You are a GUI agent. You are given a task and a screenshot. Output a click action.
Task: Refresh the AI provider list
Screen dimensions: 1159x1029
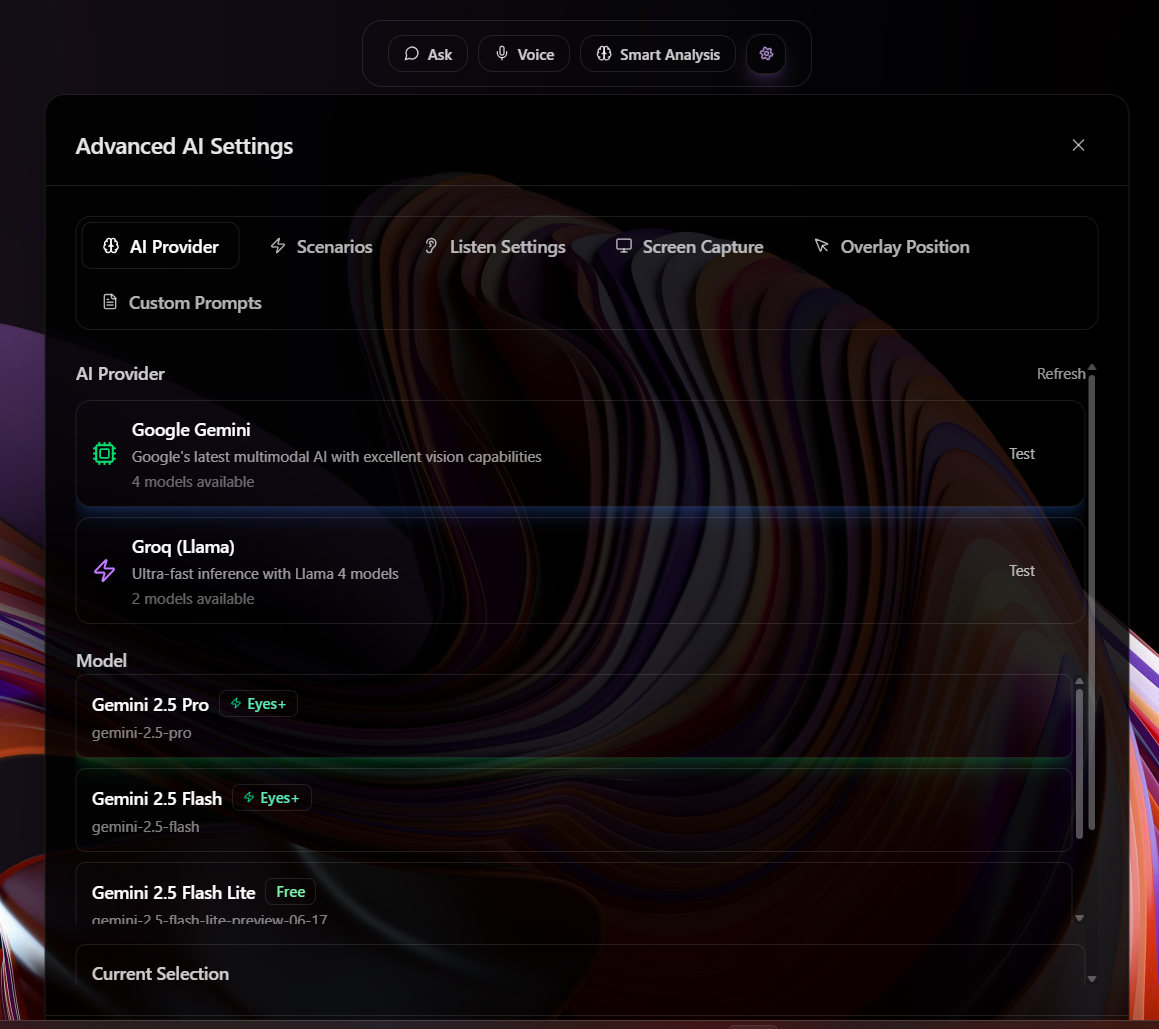point(1061,373)
